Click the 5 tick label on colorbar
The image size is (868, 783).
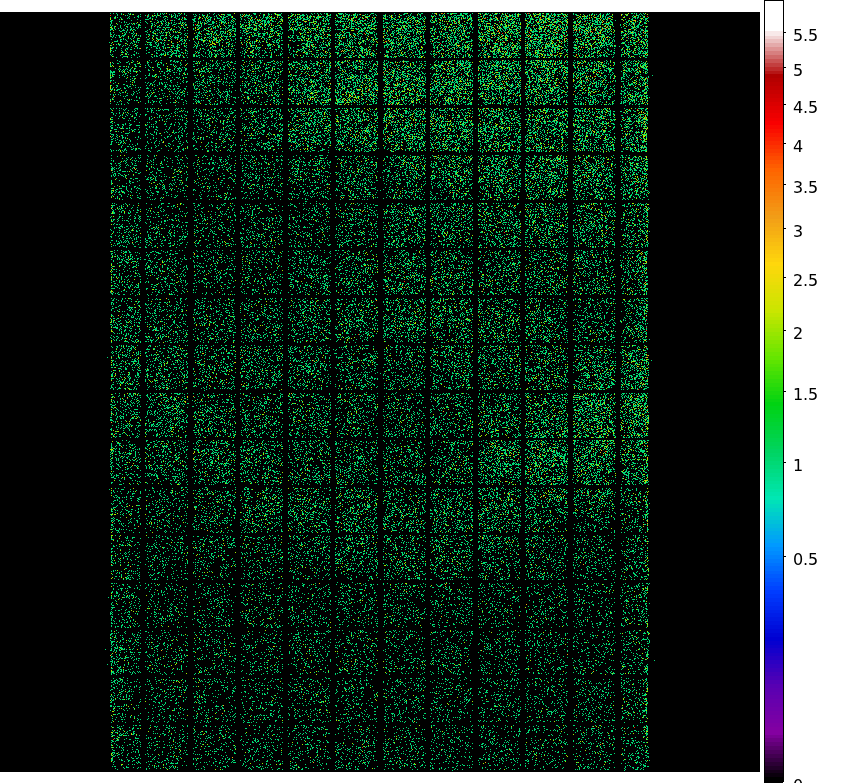(798, 70)
